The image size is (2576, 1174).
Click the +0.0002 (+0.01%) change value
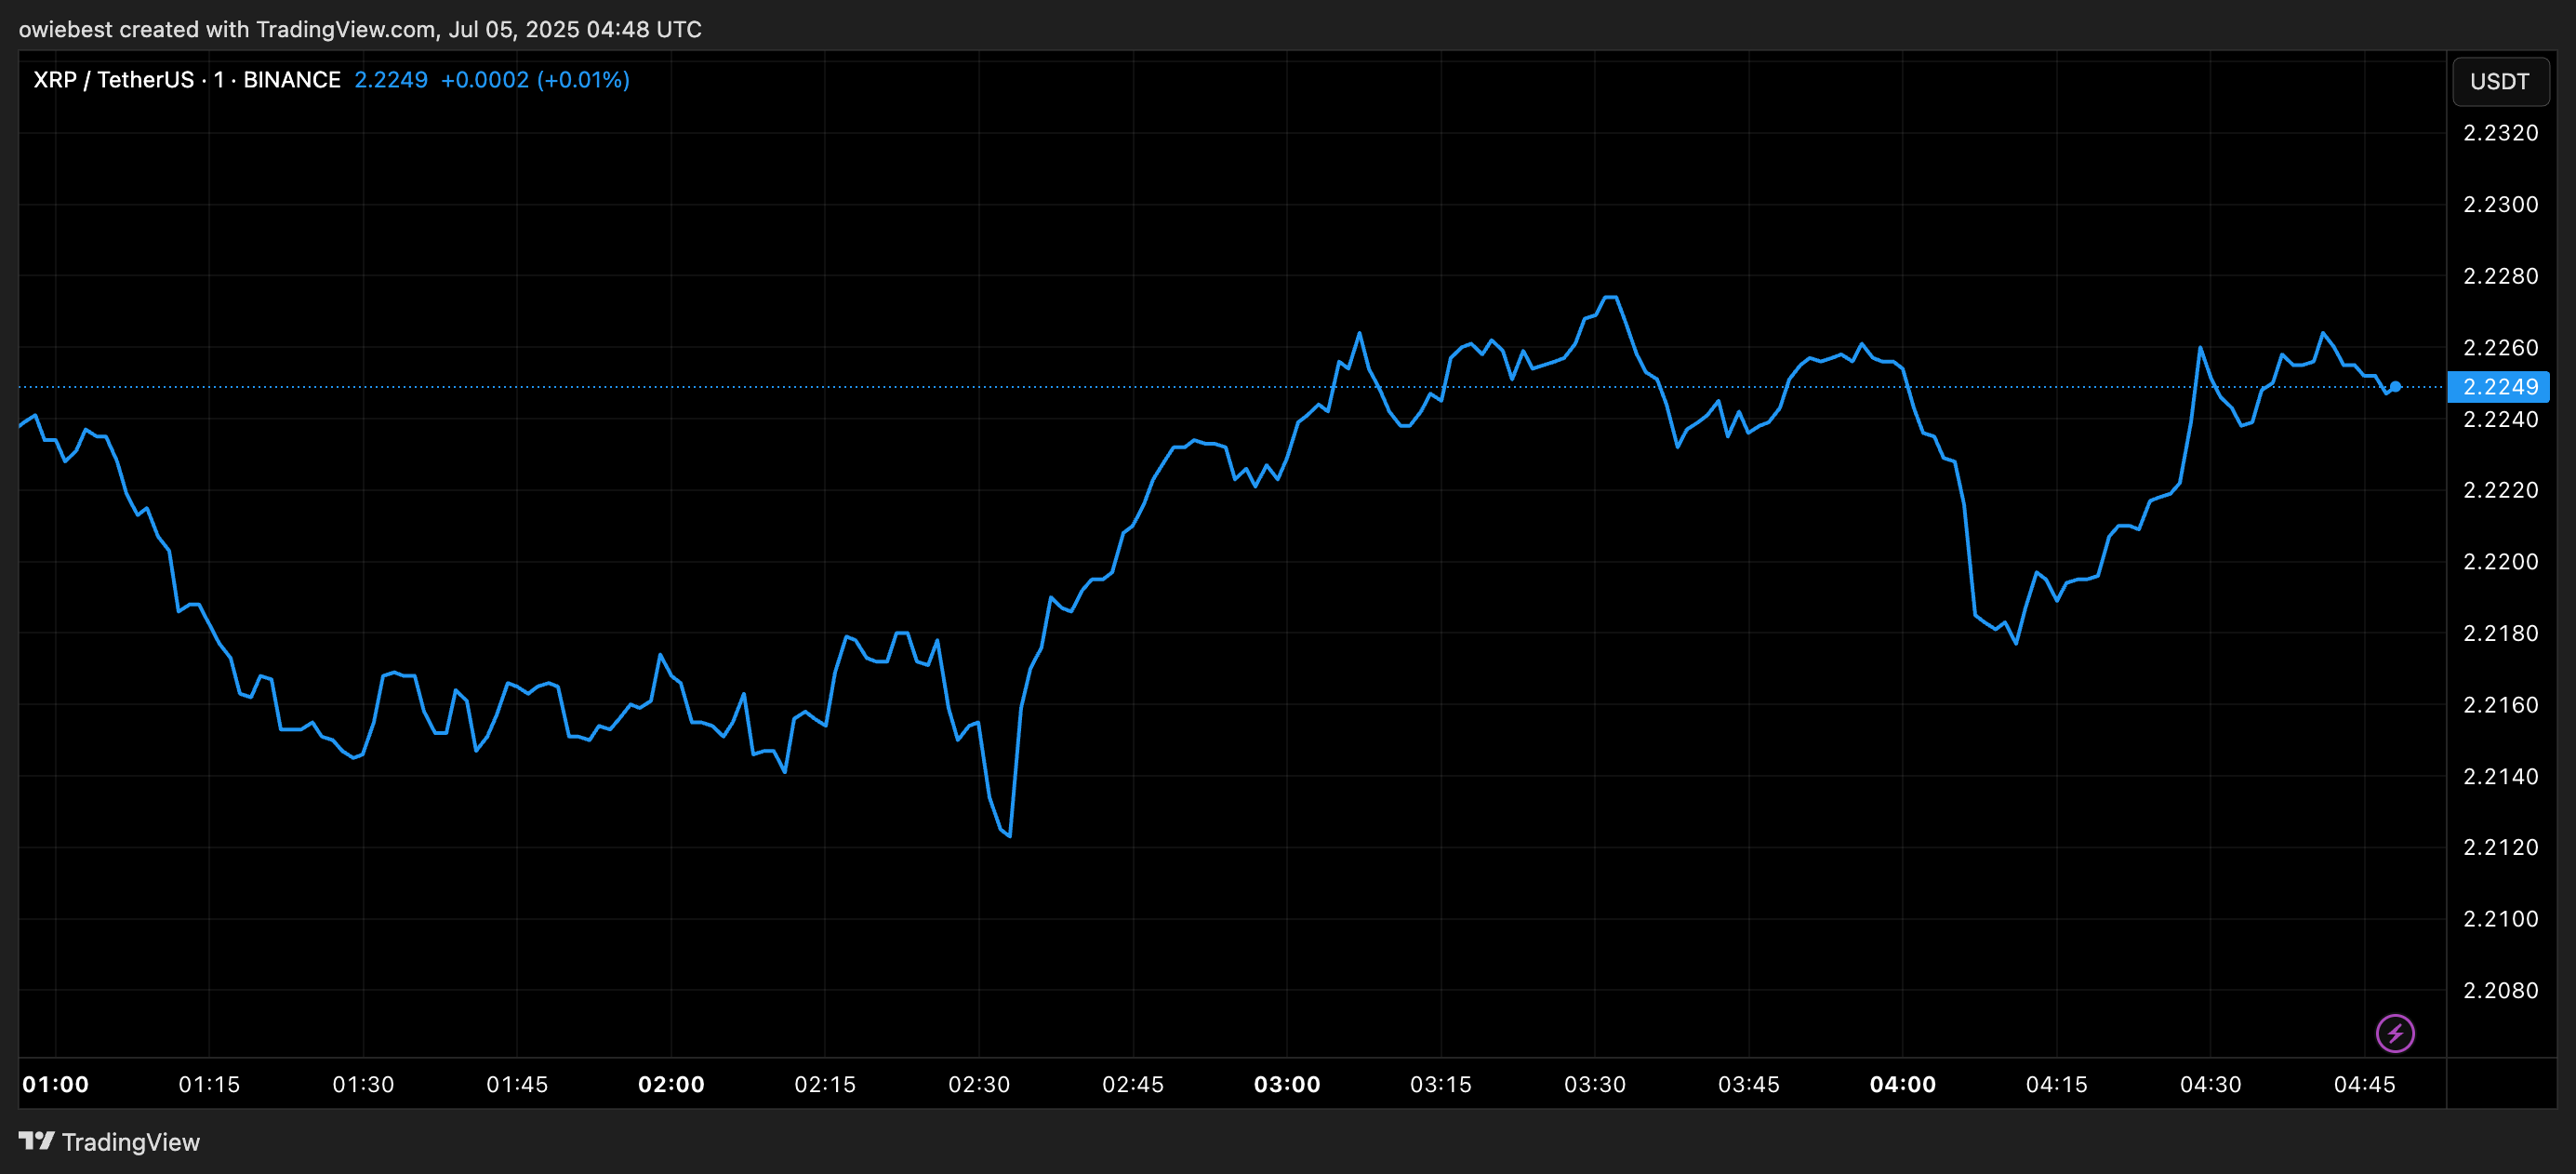(535, 80)
